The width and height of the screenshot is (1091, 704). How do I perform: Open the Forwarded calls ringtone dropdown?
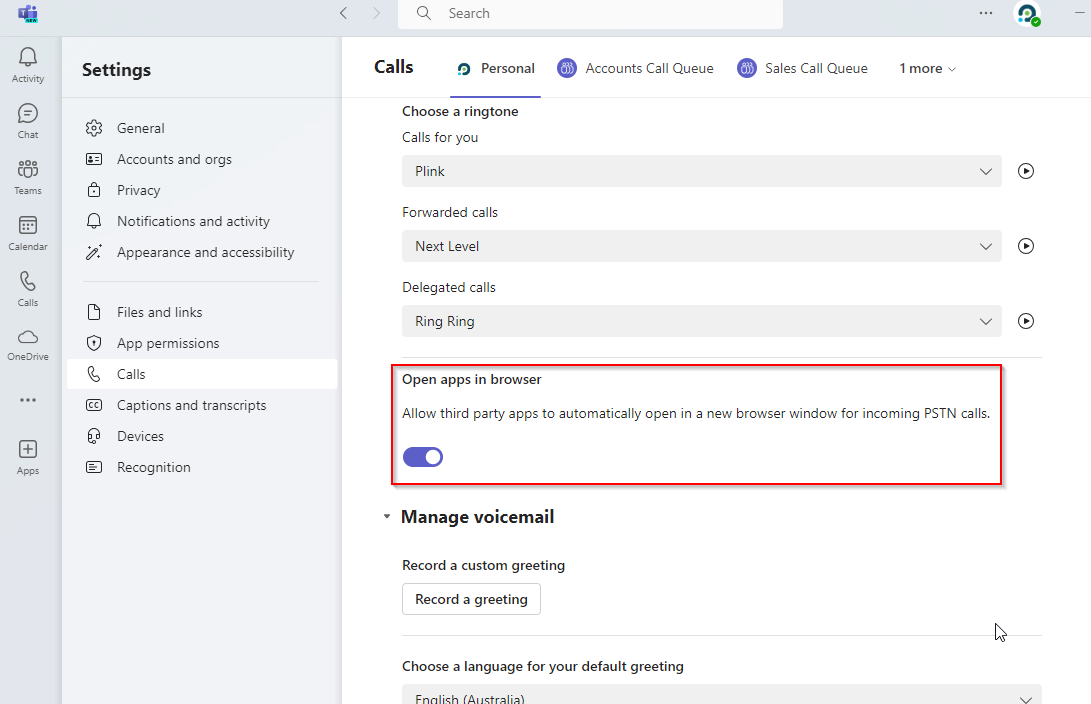point(701,246)
